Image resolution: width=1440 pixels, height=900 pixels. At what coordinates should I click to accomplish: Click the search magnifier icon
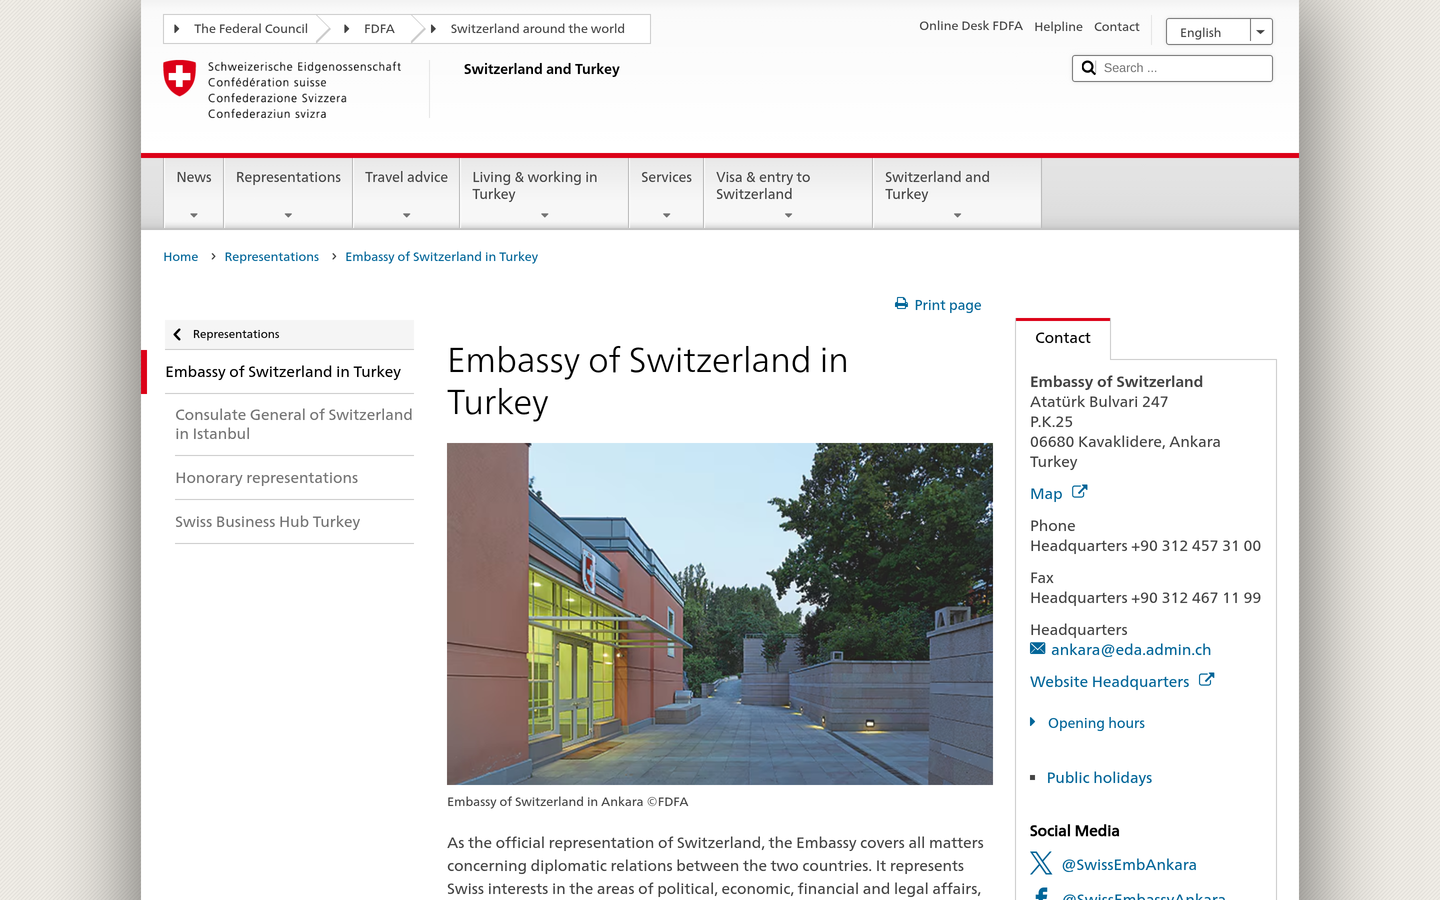1089,68
